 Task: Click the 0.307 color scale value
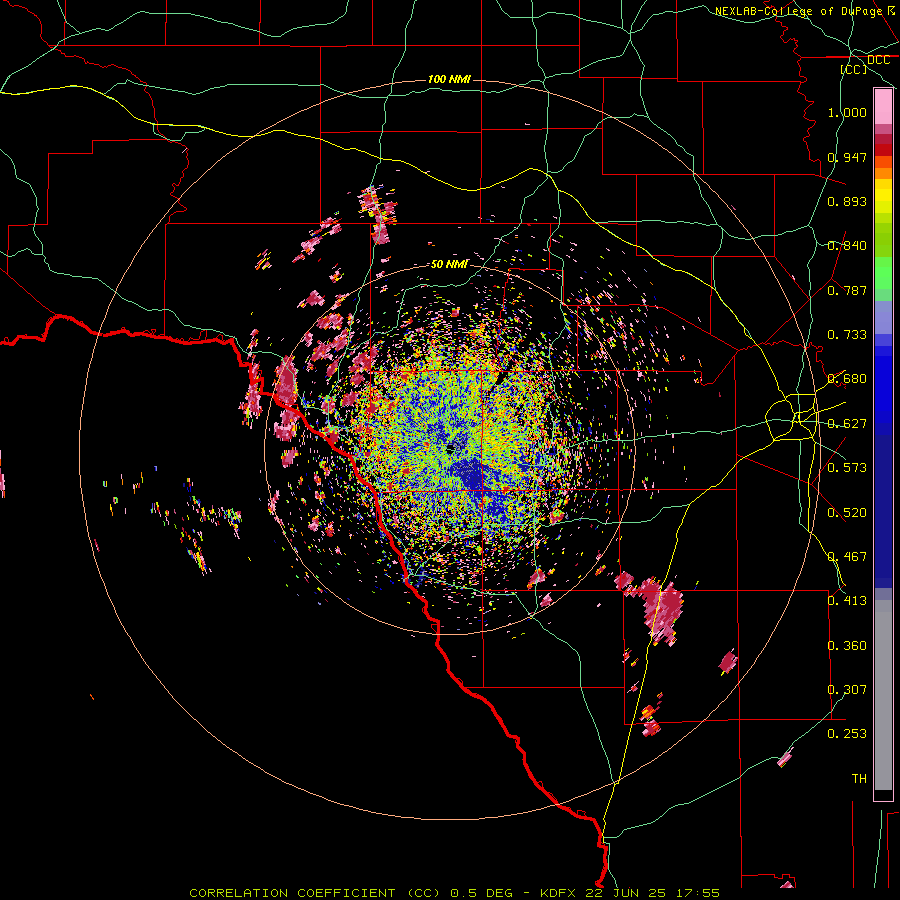pos(847,690)
